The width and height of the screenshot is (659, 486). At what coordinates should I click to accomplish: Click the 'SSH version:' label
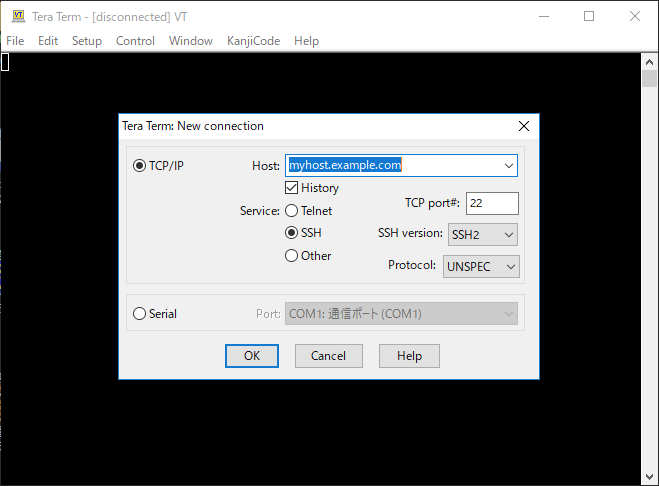pyautogui.click(x=410, y=233)
